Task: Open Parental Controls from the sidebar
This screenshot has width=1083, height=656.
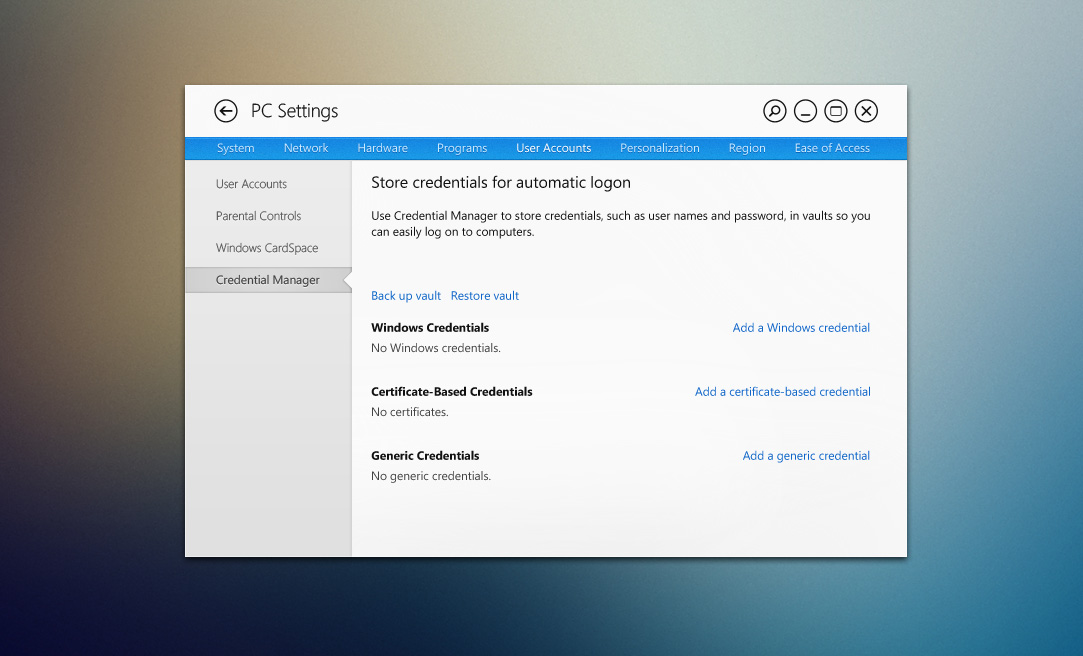Action: point(258,215)
